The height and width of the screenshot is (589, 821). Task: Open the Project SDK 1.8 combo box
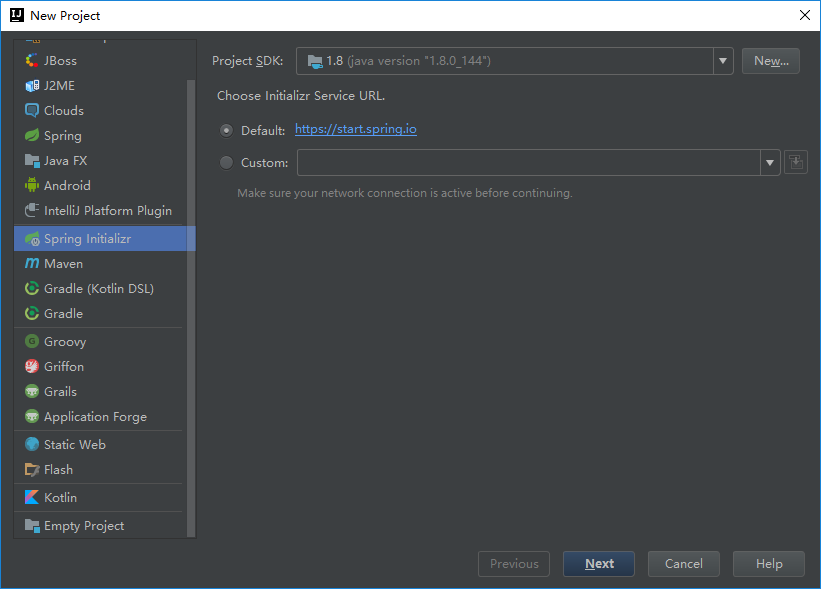[515, 61]
